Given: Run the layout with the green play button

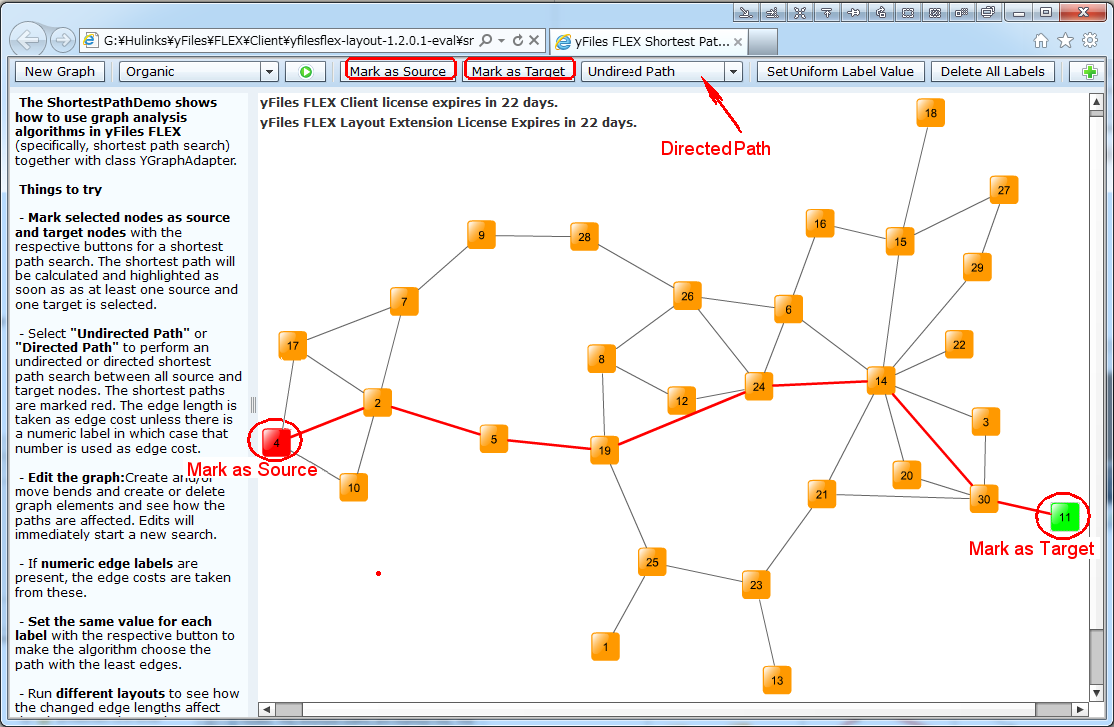Looking at the screenshot, I should (x=305, y=72).
